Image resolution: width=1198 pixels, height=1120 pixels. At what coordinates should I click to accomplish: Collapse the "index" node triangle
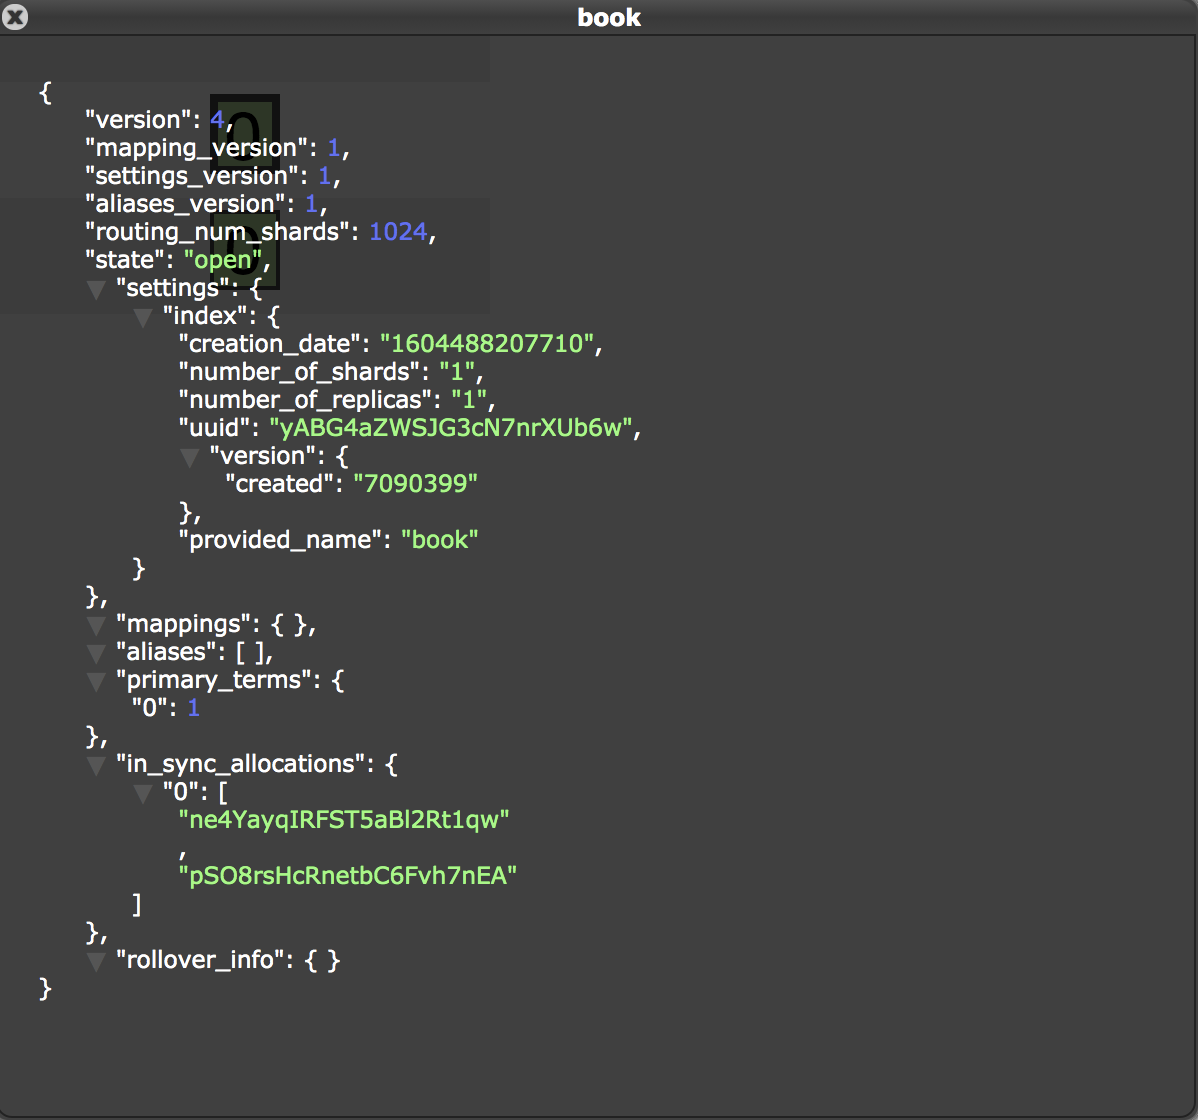(142, 317)
